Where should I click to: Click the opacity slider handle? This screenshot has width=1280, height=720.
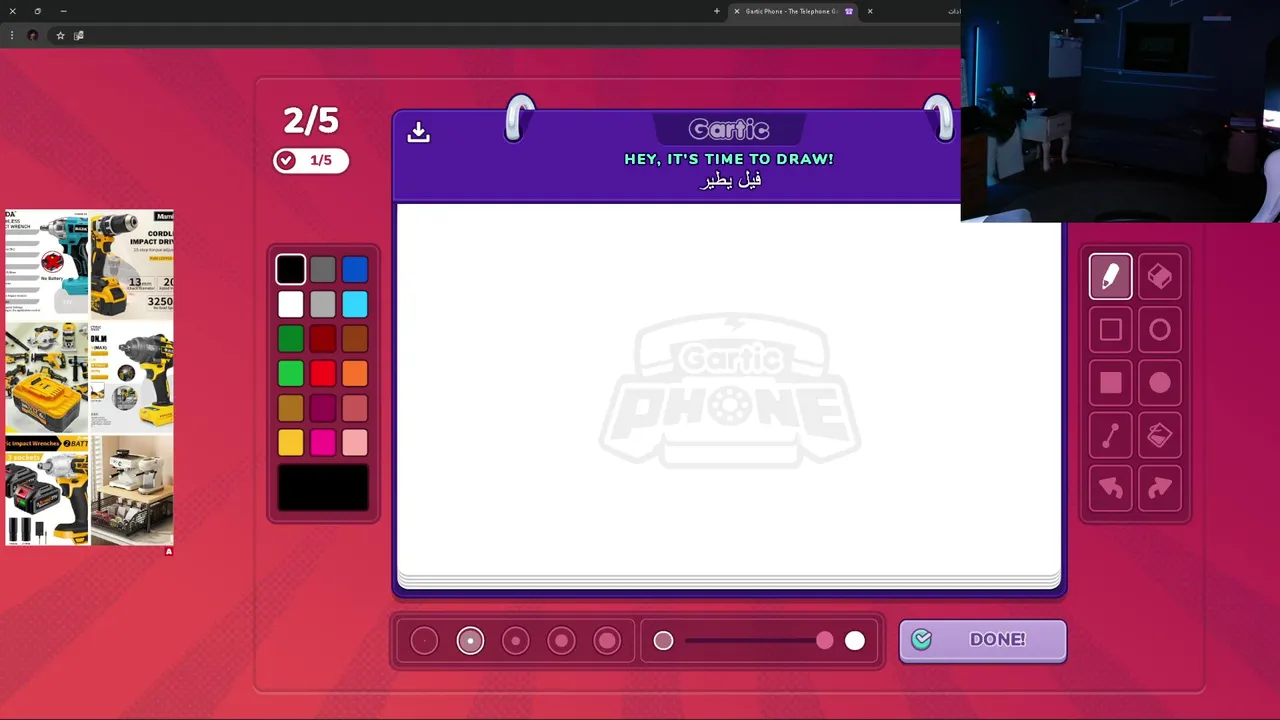tap(824, 641)
